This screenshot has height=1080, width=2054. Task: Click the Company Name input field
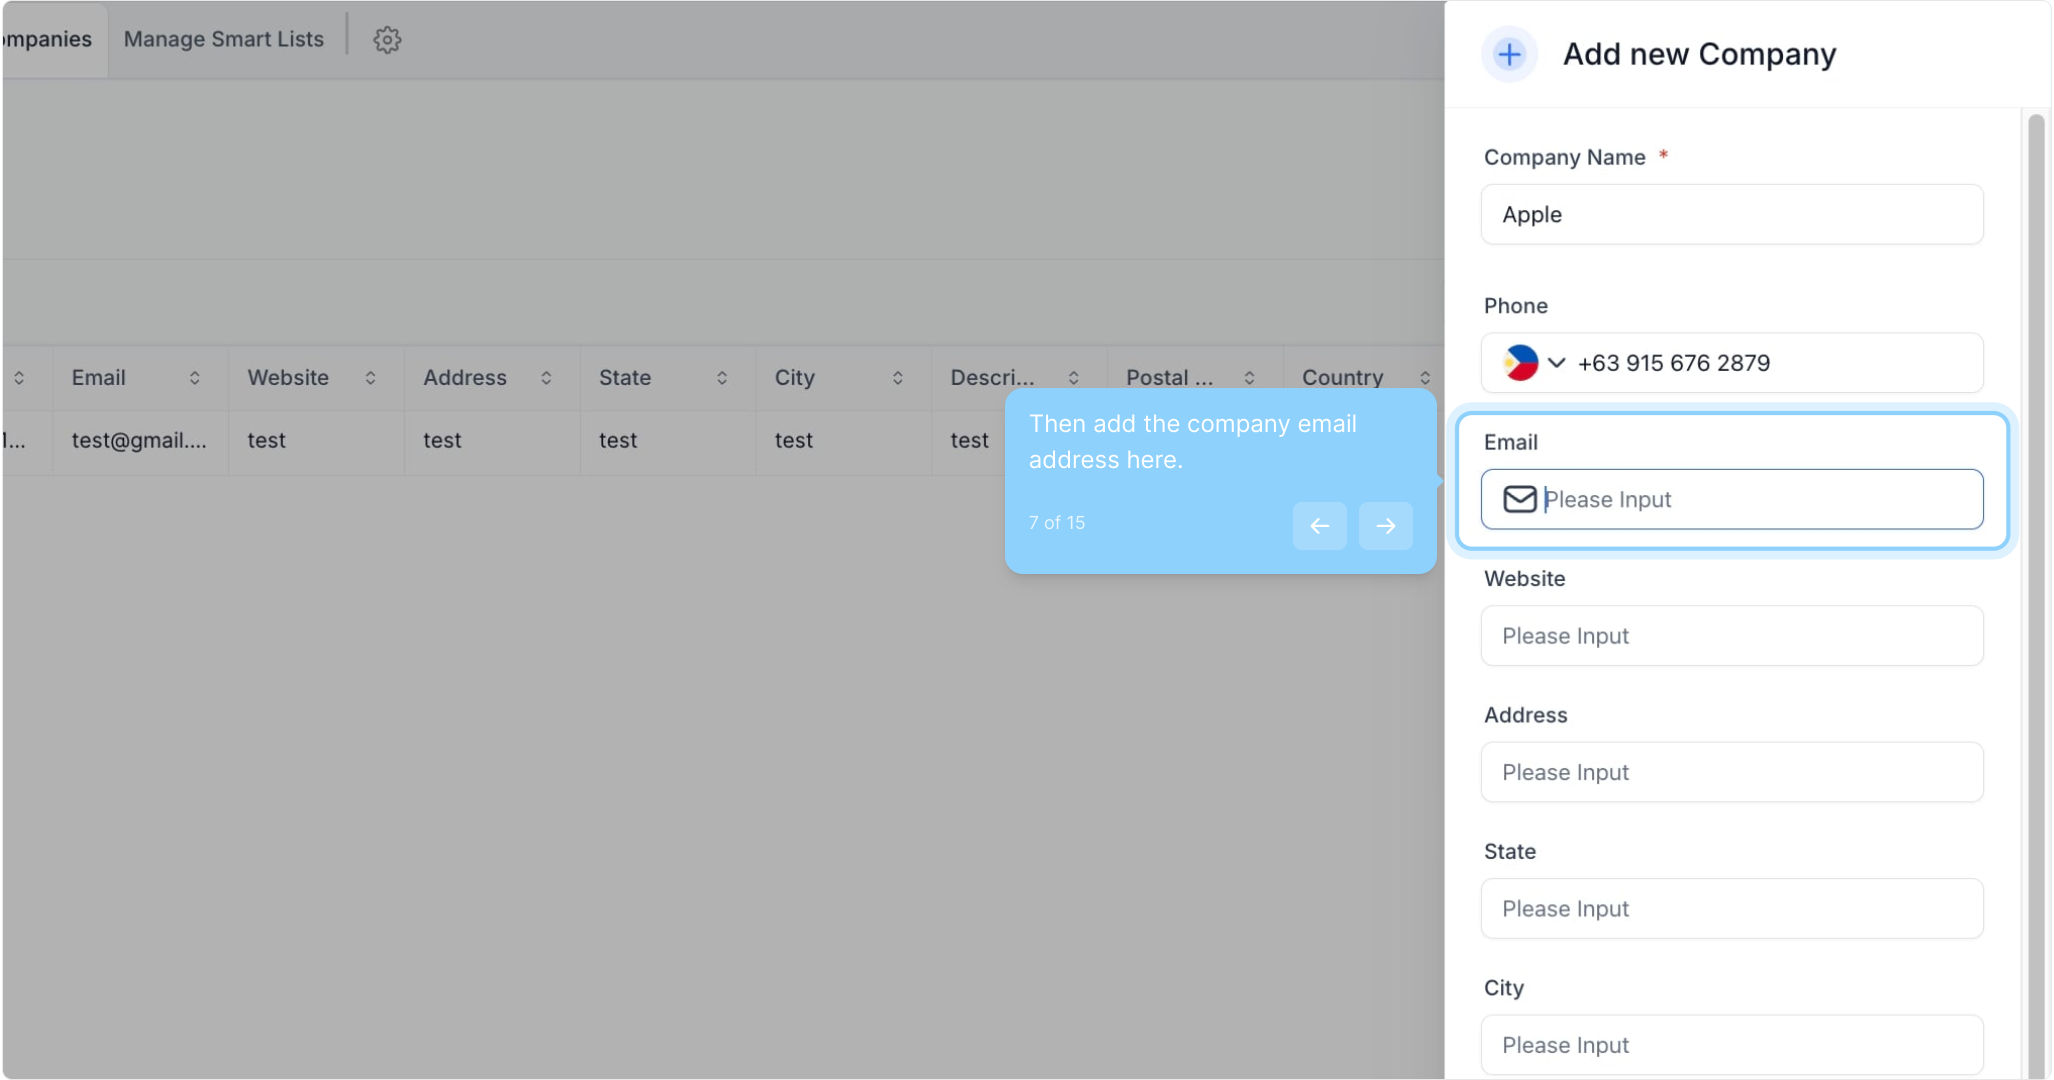click(1731, 215)
